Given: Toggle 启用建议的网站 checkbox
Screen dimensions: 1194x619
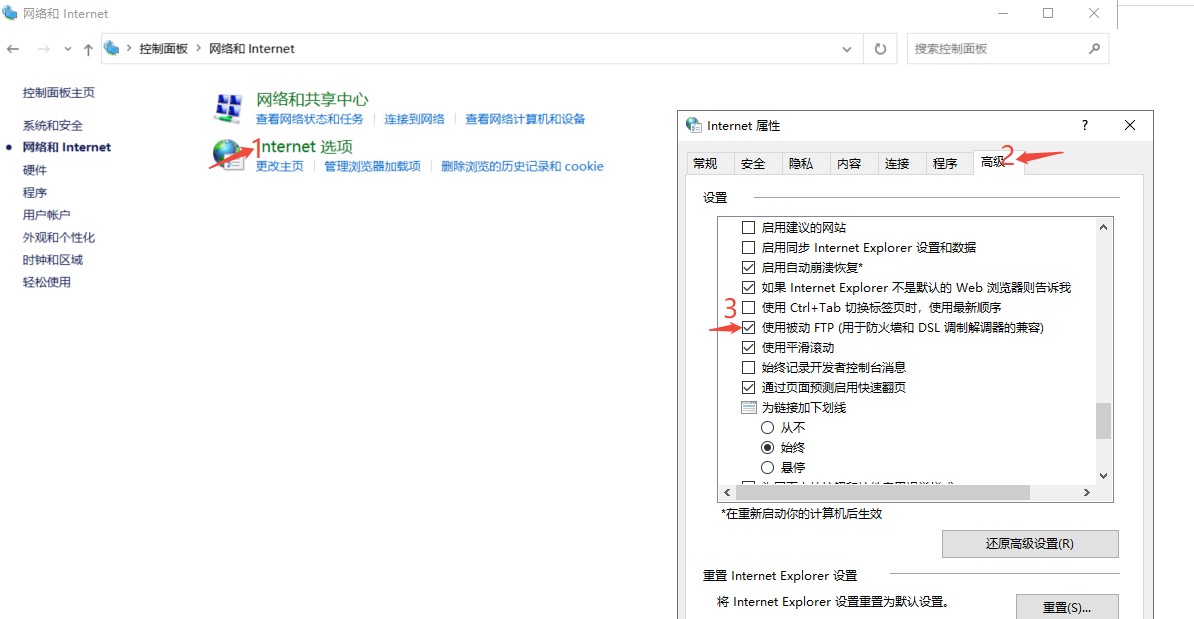Looking at the screenshot, I should [749, 228].
